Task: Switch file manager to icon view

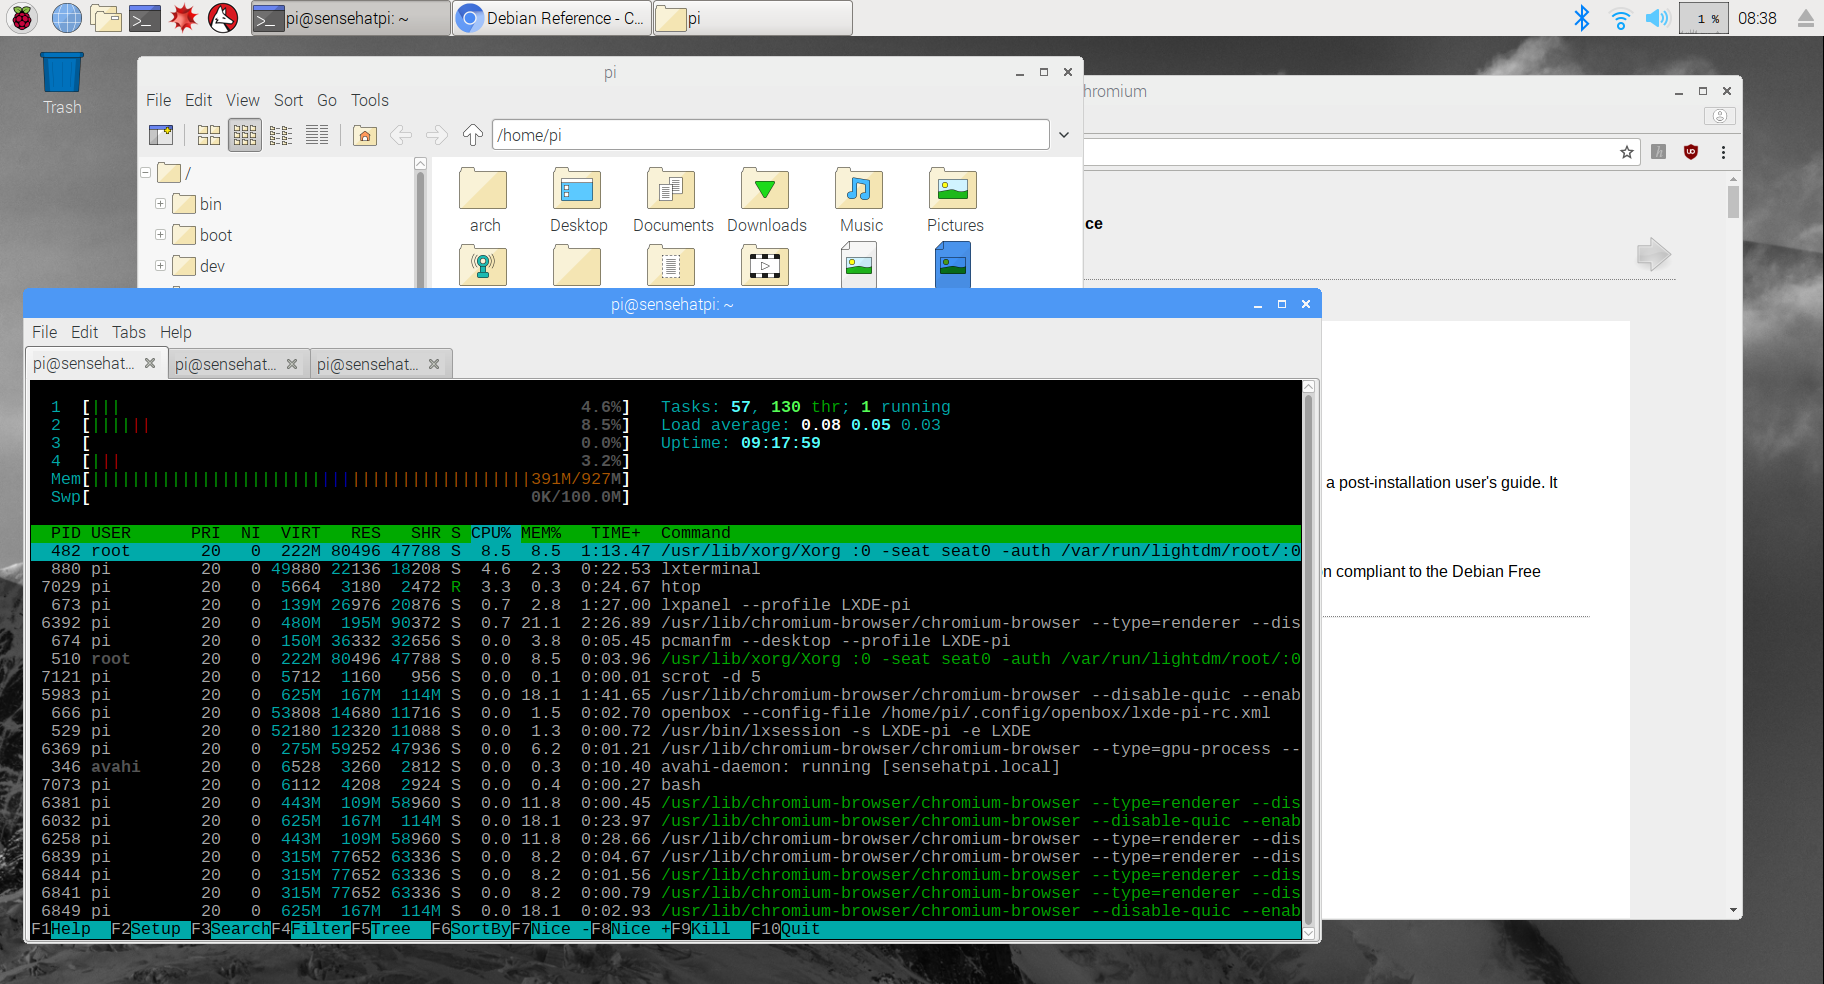Action: point(209,135)
